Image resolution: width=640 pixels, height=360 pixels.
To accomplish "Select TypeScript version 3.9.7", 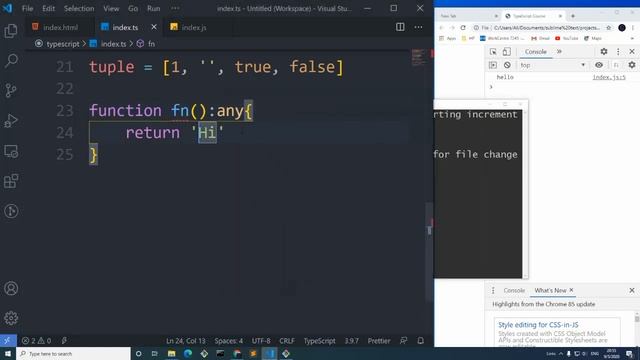I will 351,340.
